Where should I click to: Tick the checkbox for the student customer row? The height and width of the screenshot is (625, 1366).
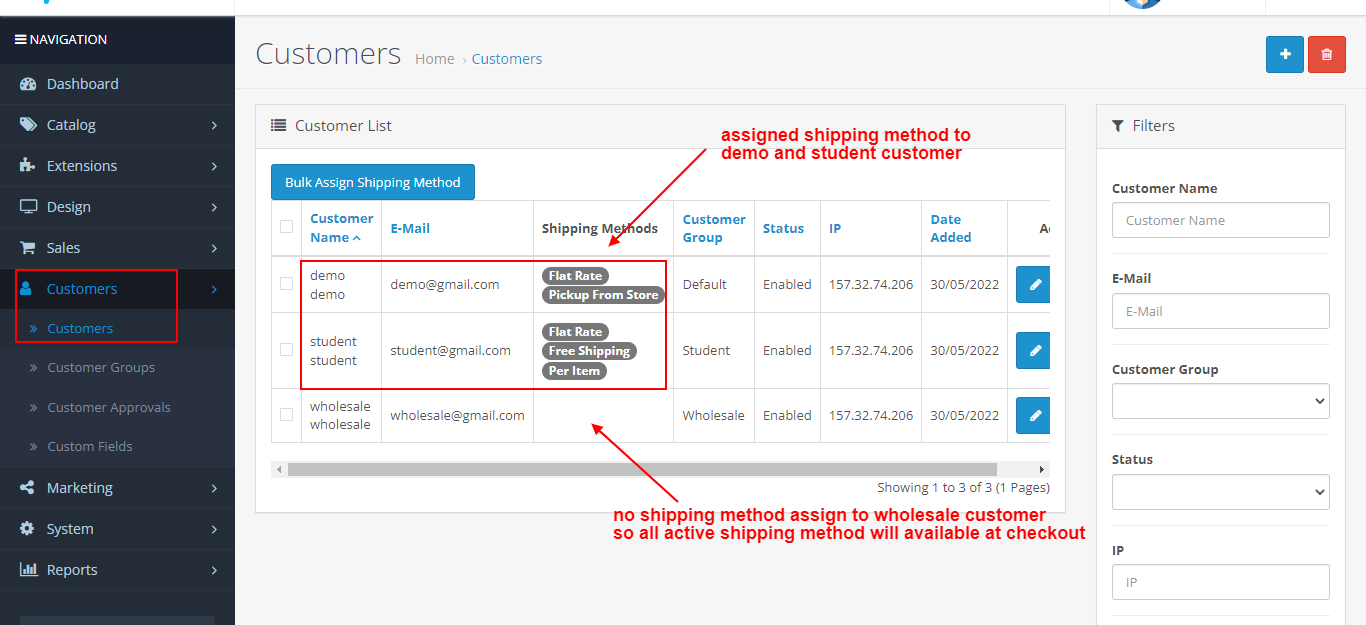(x=286, y=350)
